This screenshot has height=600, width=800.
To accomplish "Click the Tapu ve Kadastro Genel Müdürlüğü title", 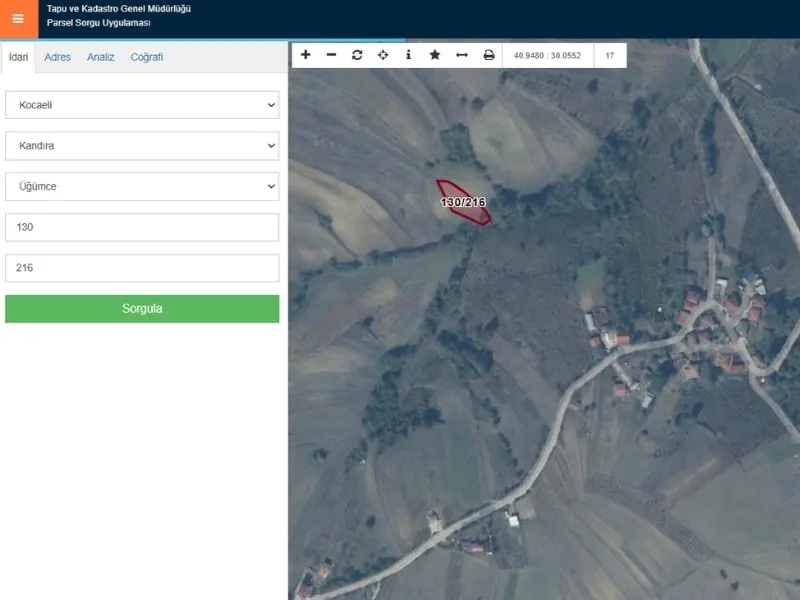I will (119, 9).
